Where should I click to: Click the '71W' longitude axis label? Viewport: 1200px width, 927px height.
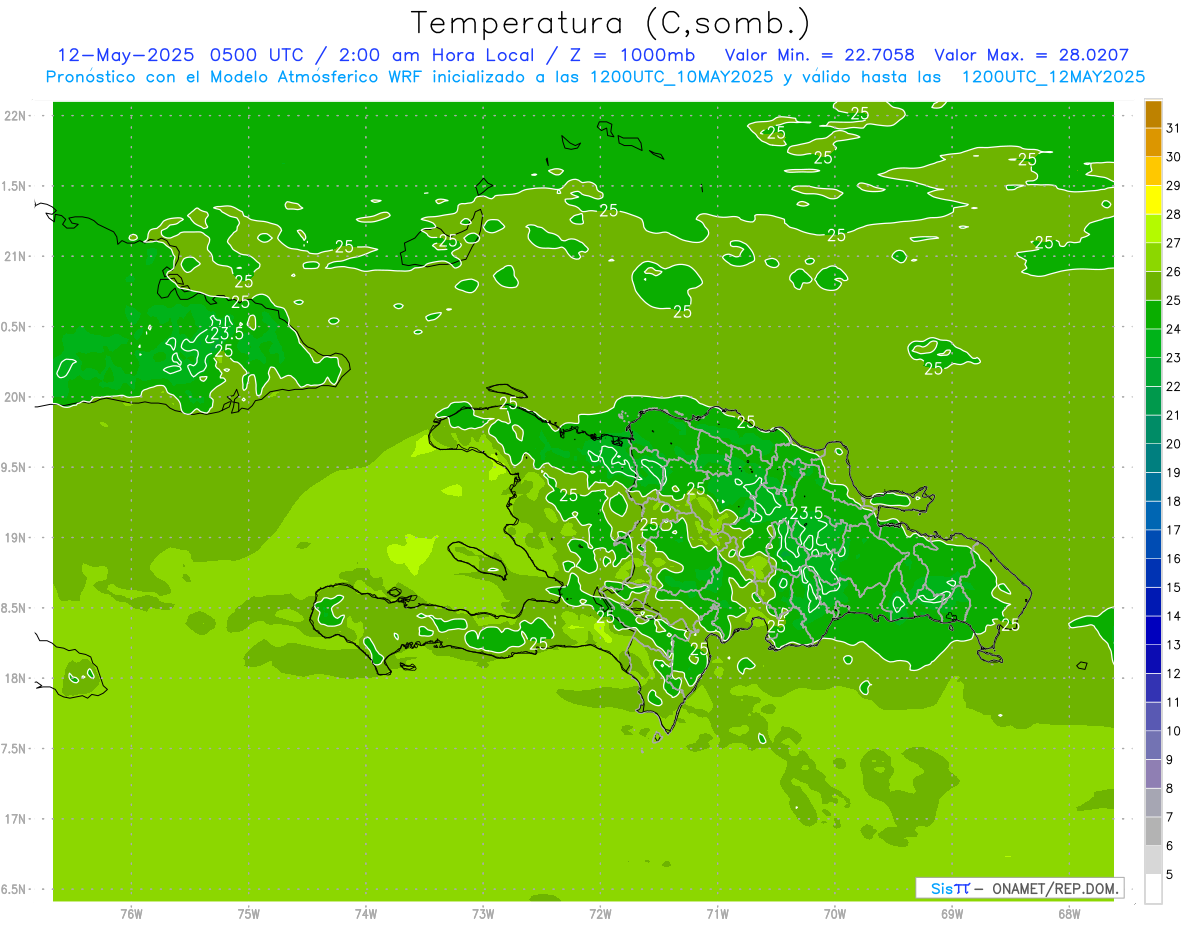717,914
